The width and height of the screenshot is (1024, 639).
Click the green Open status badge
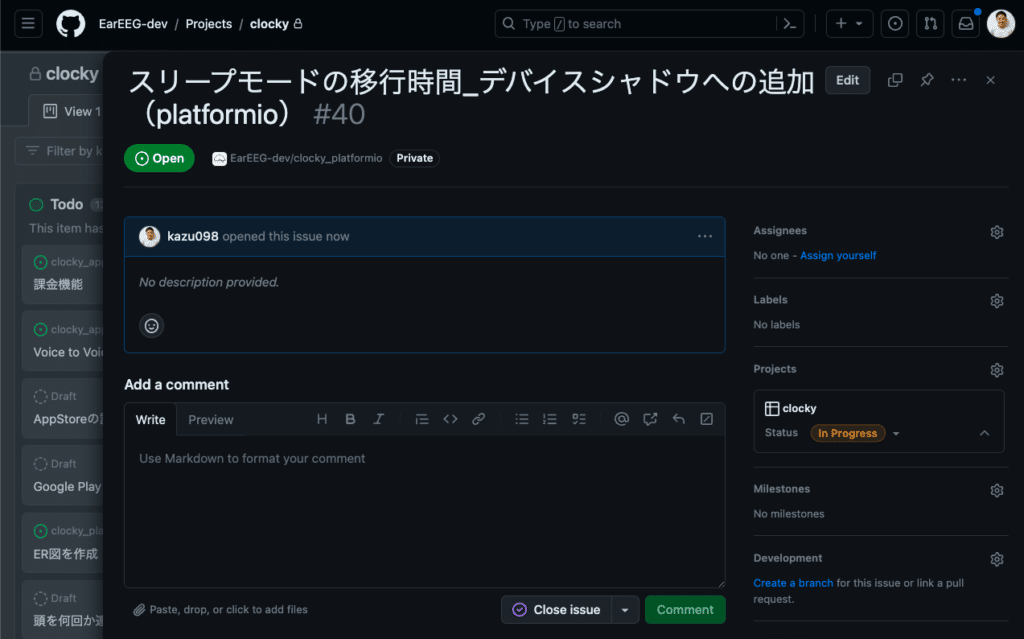click(x=159, y=158)
